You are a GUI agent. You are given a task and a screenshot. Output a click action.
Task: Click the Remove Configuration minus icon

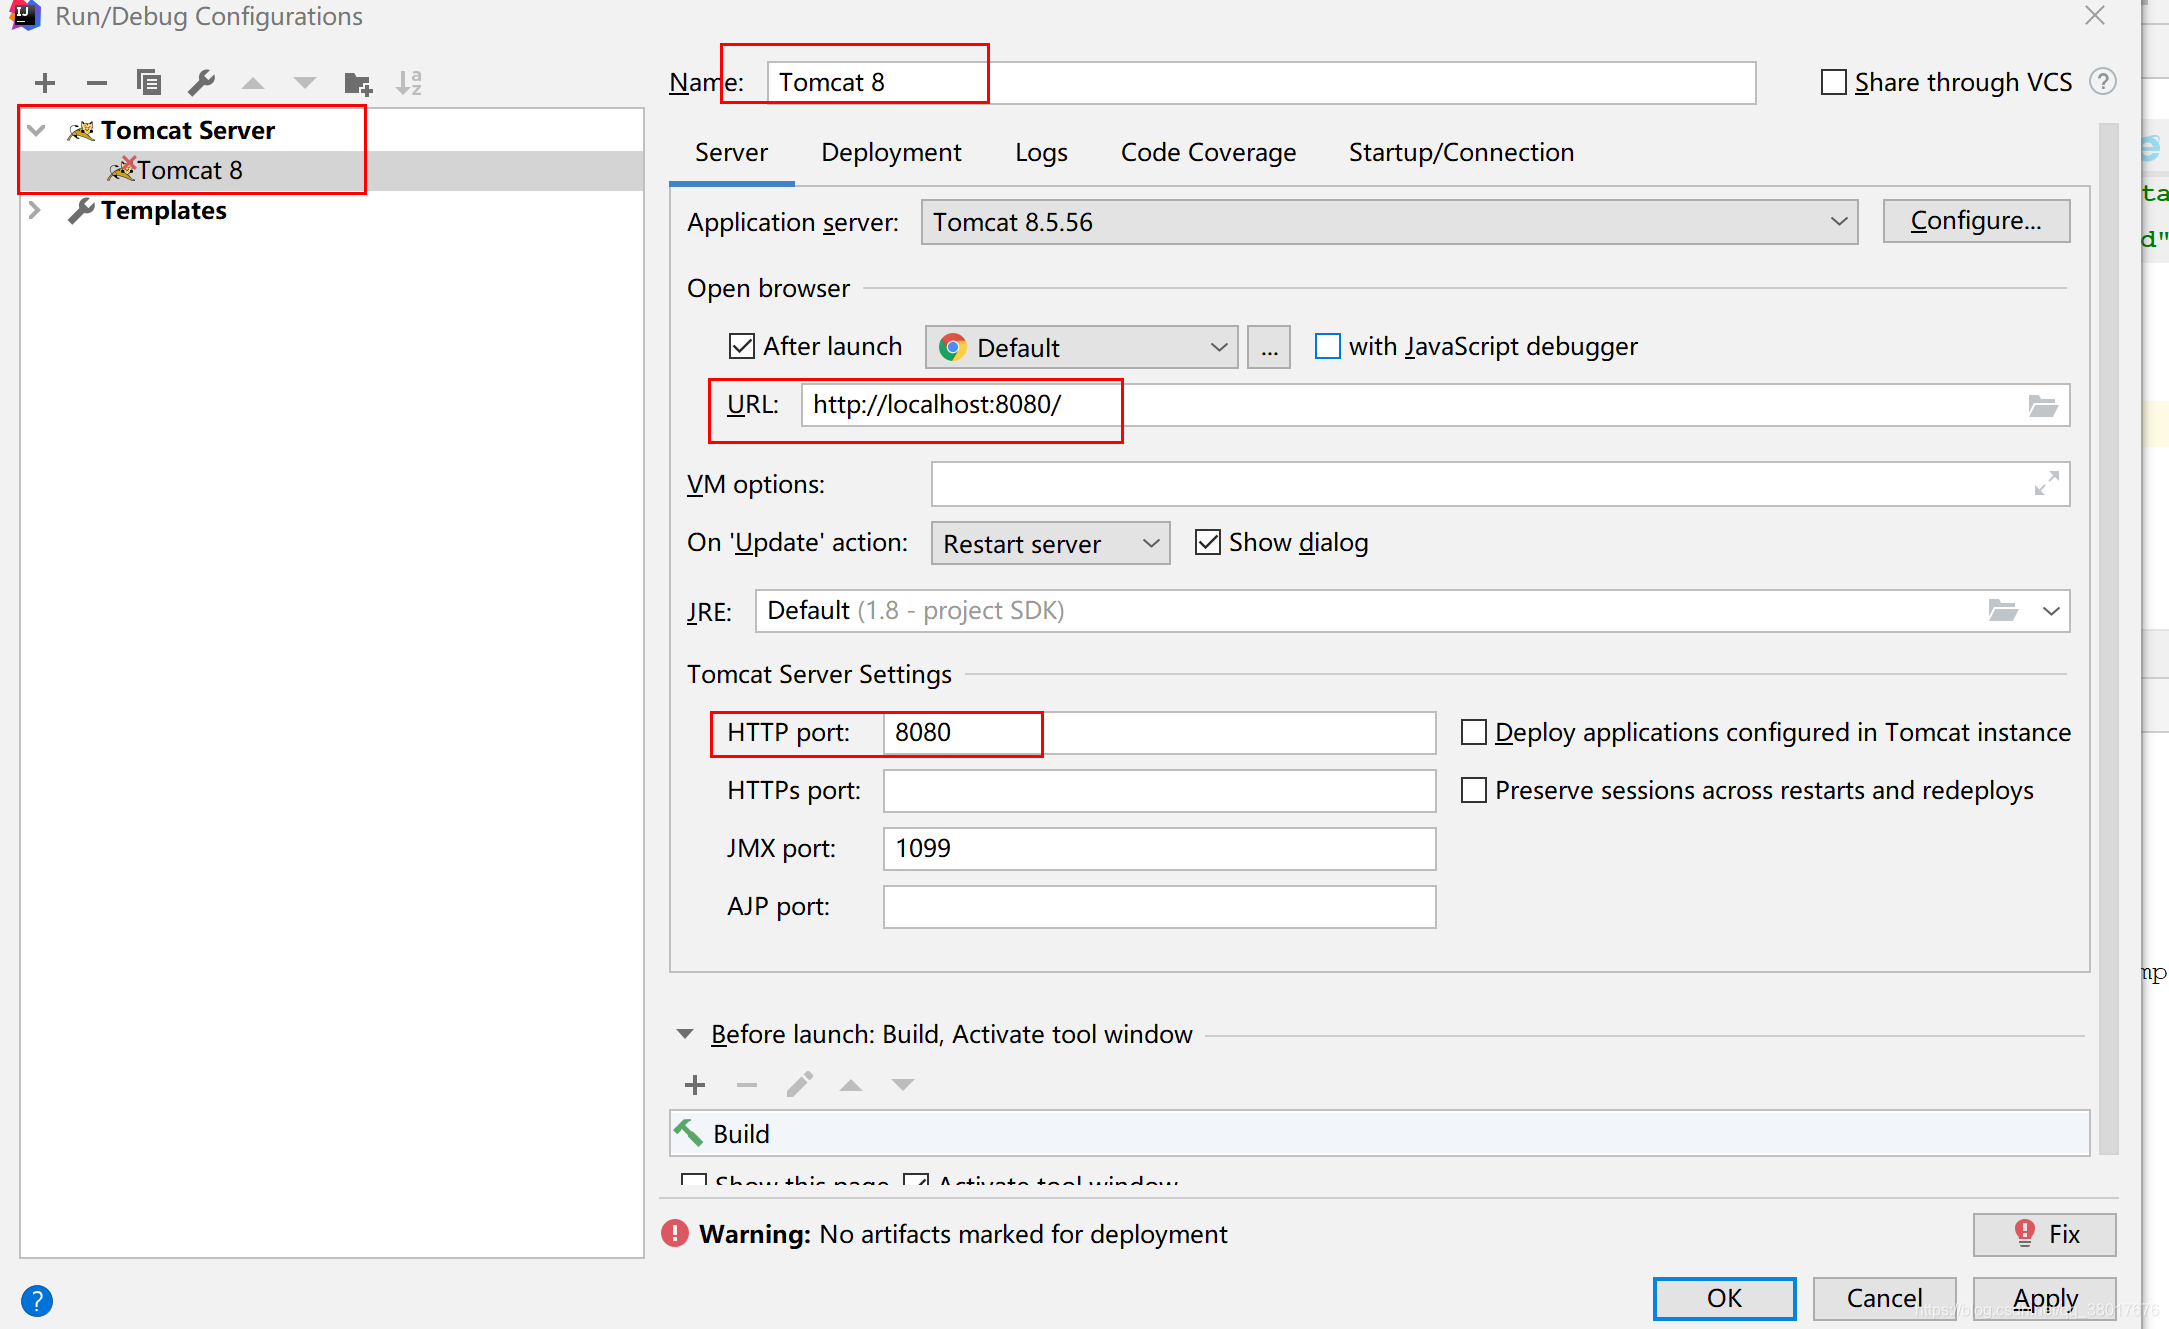click(x=97, y=83)
